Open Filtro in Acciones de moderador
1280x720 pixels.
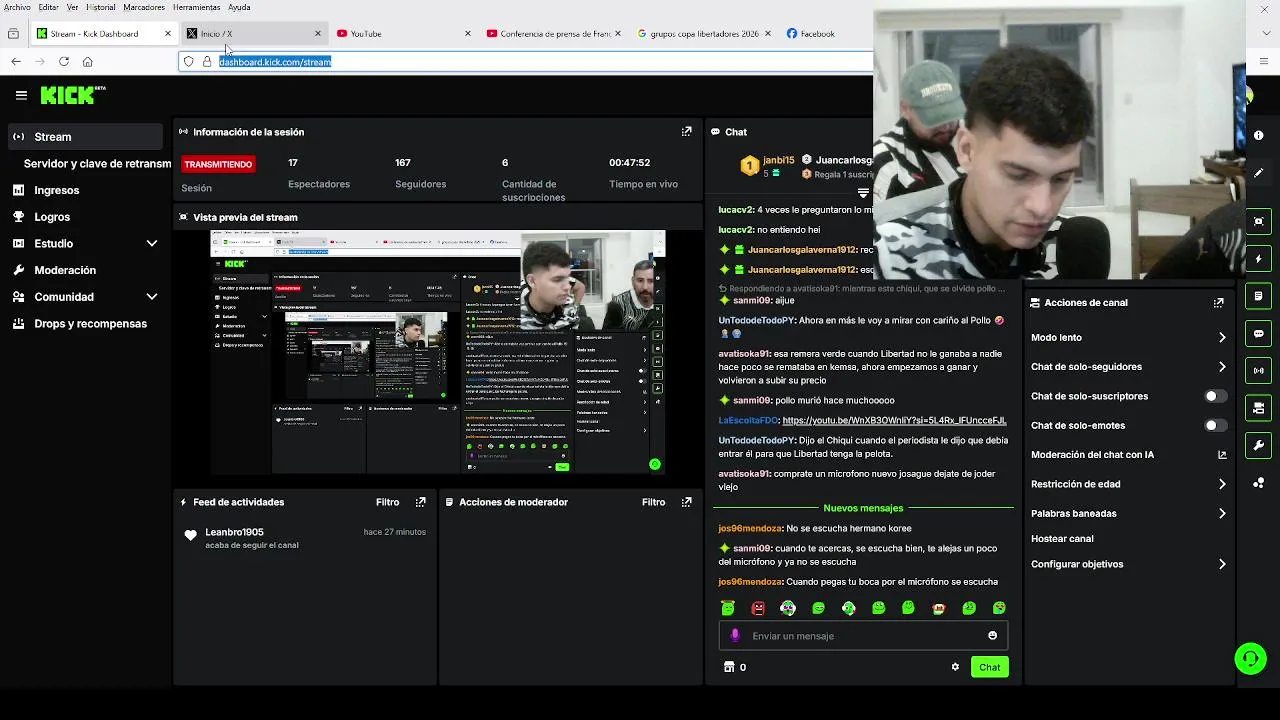[653, 502]
